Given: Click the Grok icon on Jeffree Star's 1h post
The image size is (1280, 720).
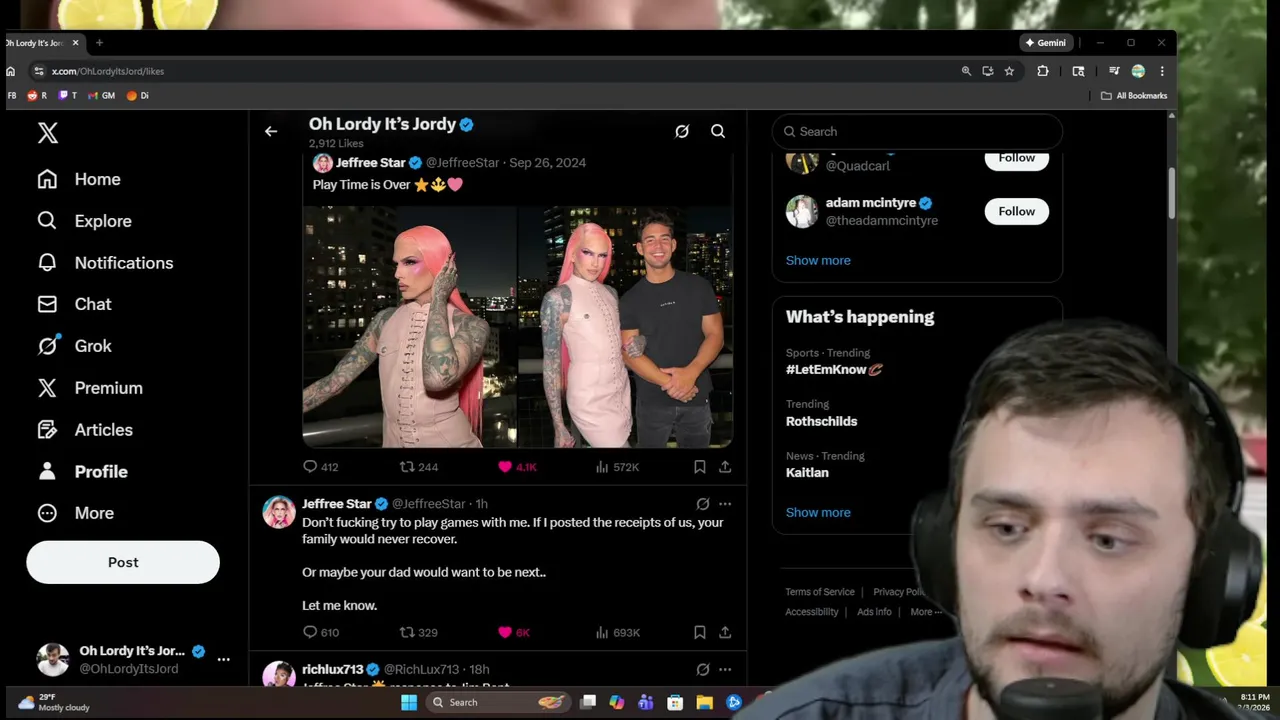Looking at the screenshot, I should [703, 504].
